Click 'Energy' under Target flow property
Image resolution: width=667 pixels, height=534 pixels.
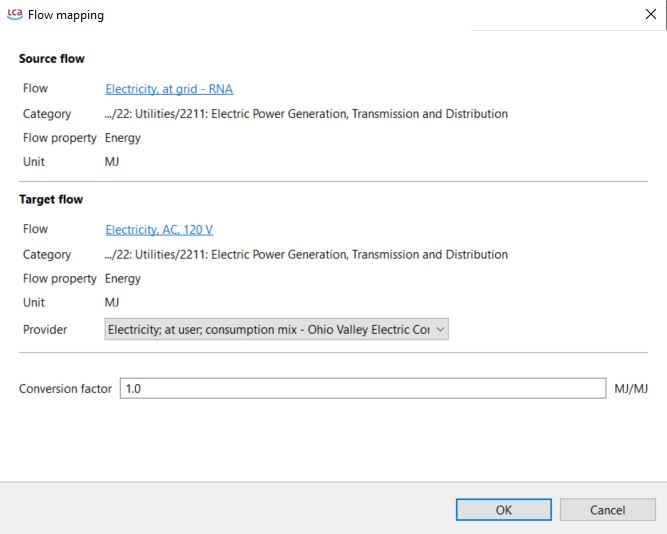(123, 279)
